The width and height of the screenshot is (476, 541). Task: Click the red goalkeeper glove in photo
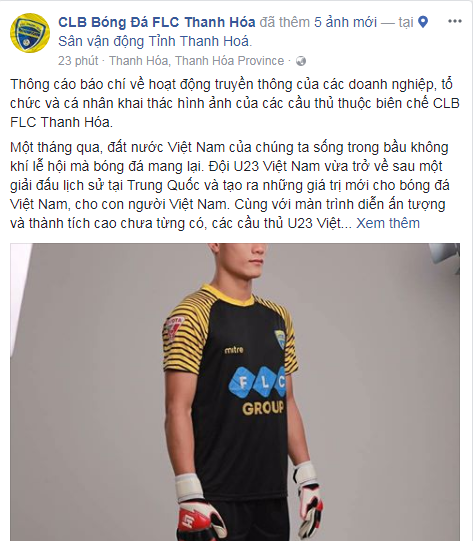point(198,512)
